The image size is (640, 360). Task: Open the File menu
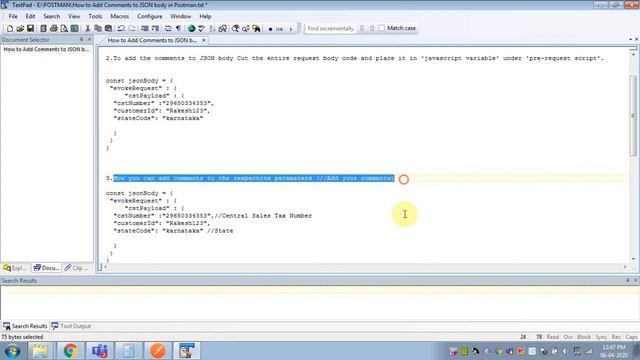(13, 16)
